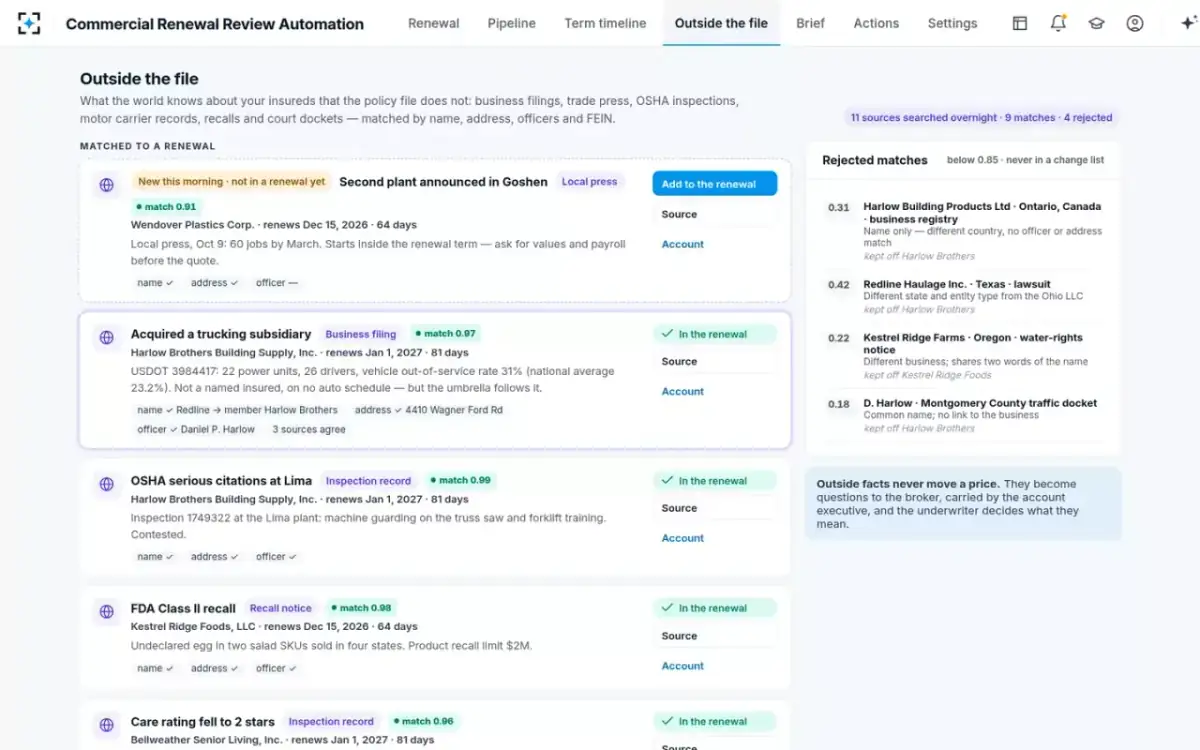Click the match 0.98 badge
The image size is (1200, 750).
click(361, 608)
